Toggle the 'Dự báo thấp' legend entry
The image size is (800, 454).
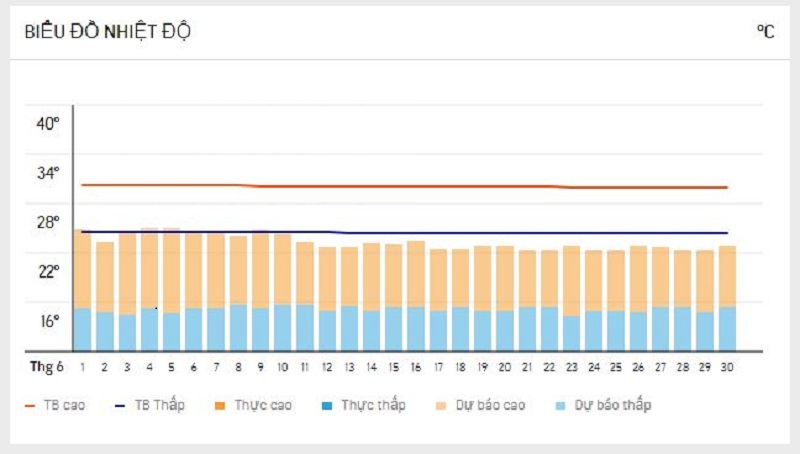pyautogui.click(x=603, y=406)
